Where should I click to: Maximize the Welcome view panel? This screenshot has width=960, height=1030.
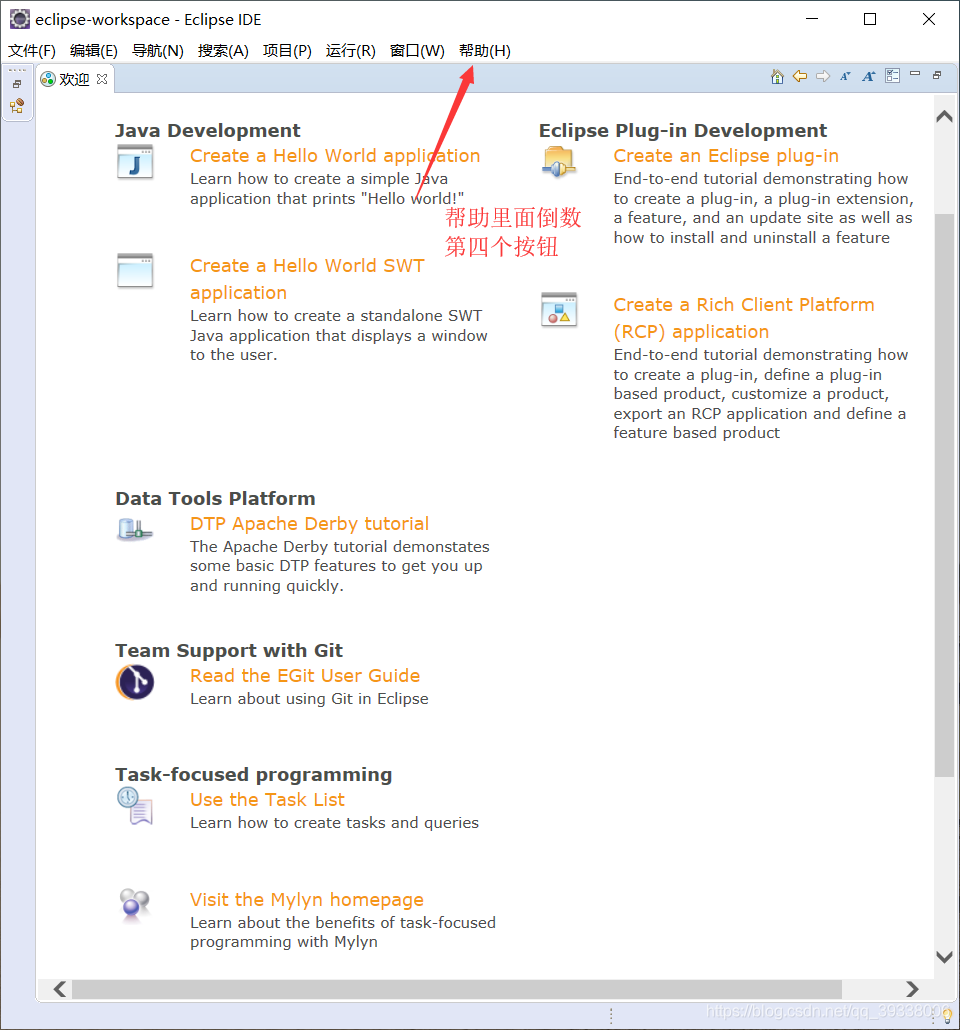937,76
